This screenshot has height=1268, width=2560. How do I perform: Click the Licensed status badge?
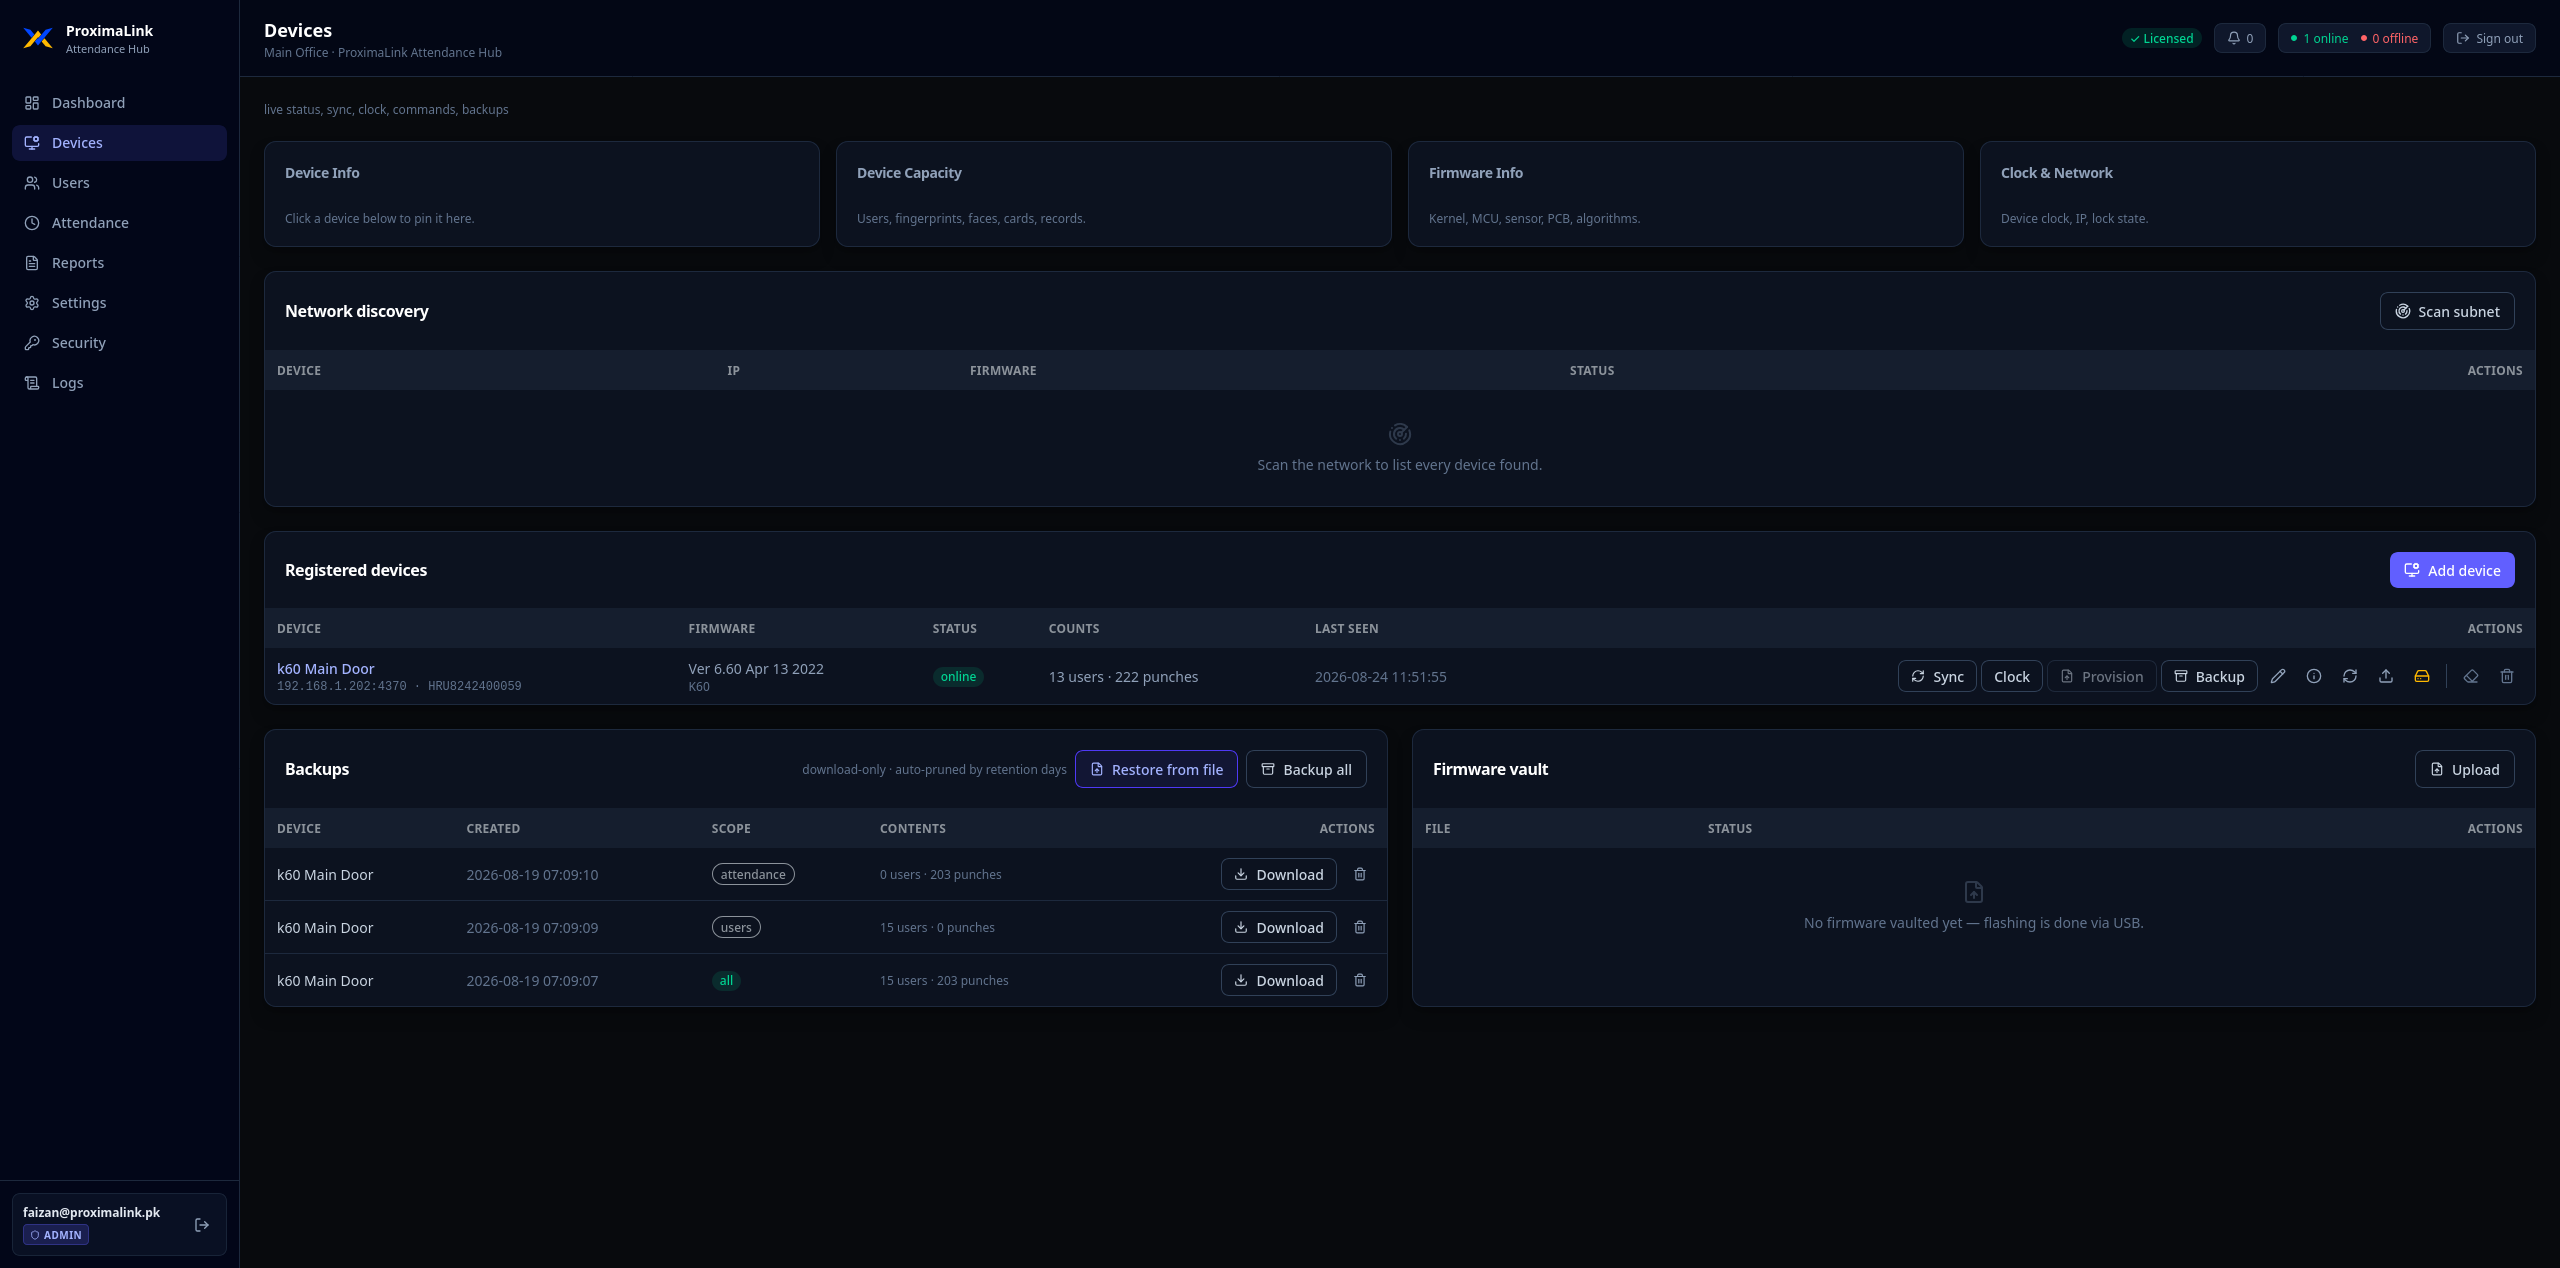2162,38
